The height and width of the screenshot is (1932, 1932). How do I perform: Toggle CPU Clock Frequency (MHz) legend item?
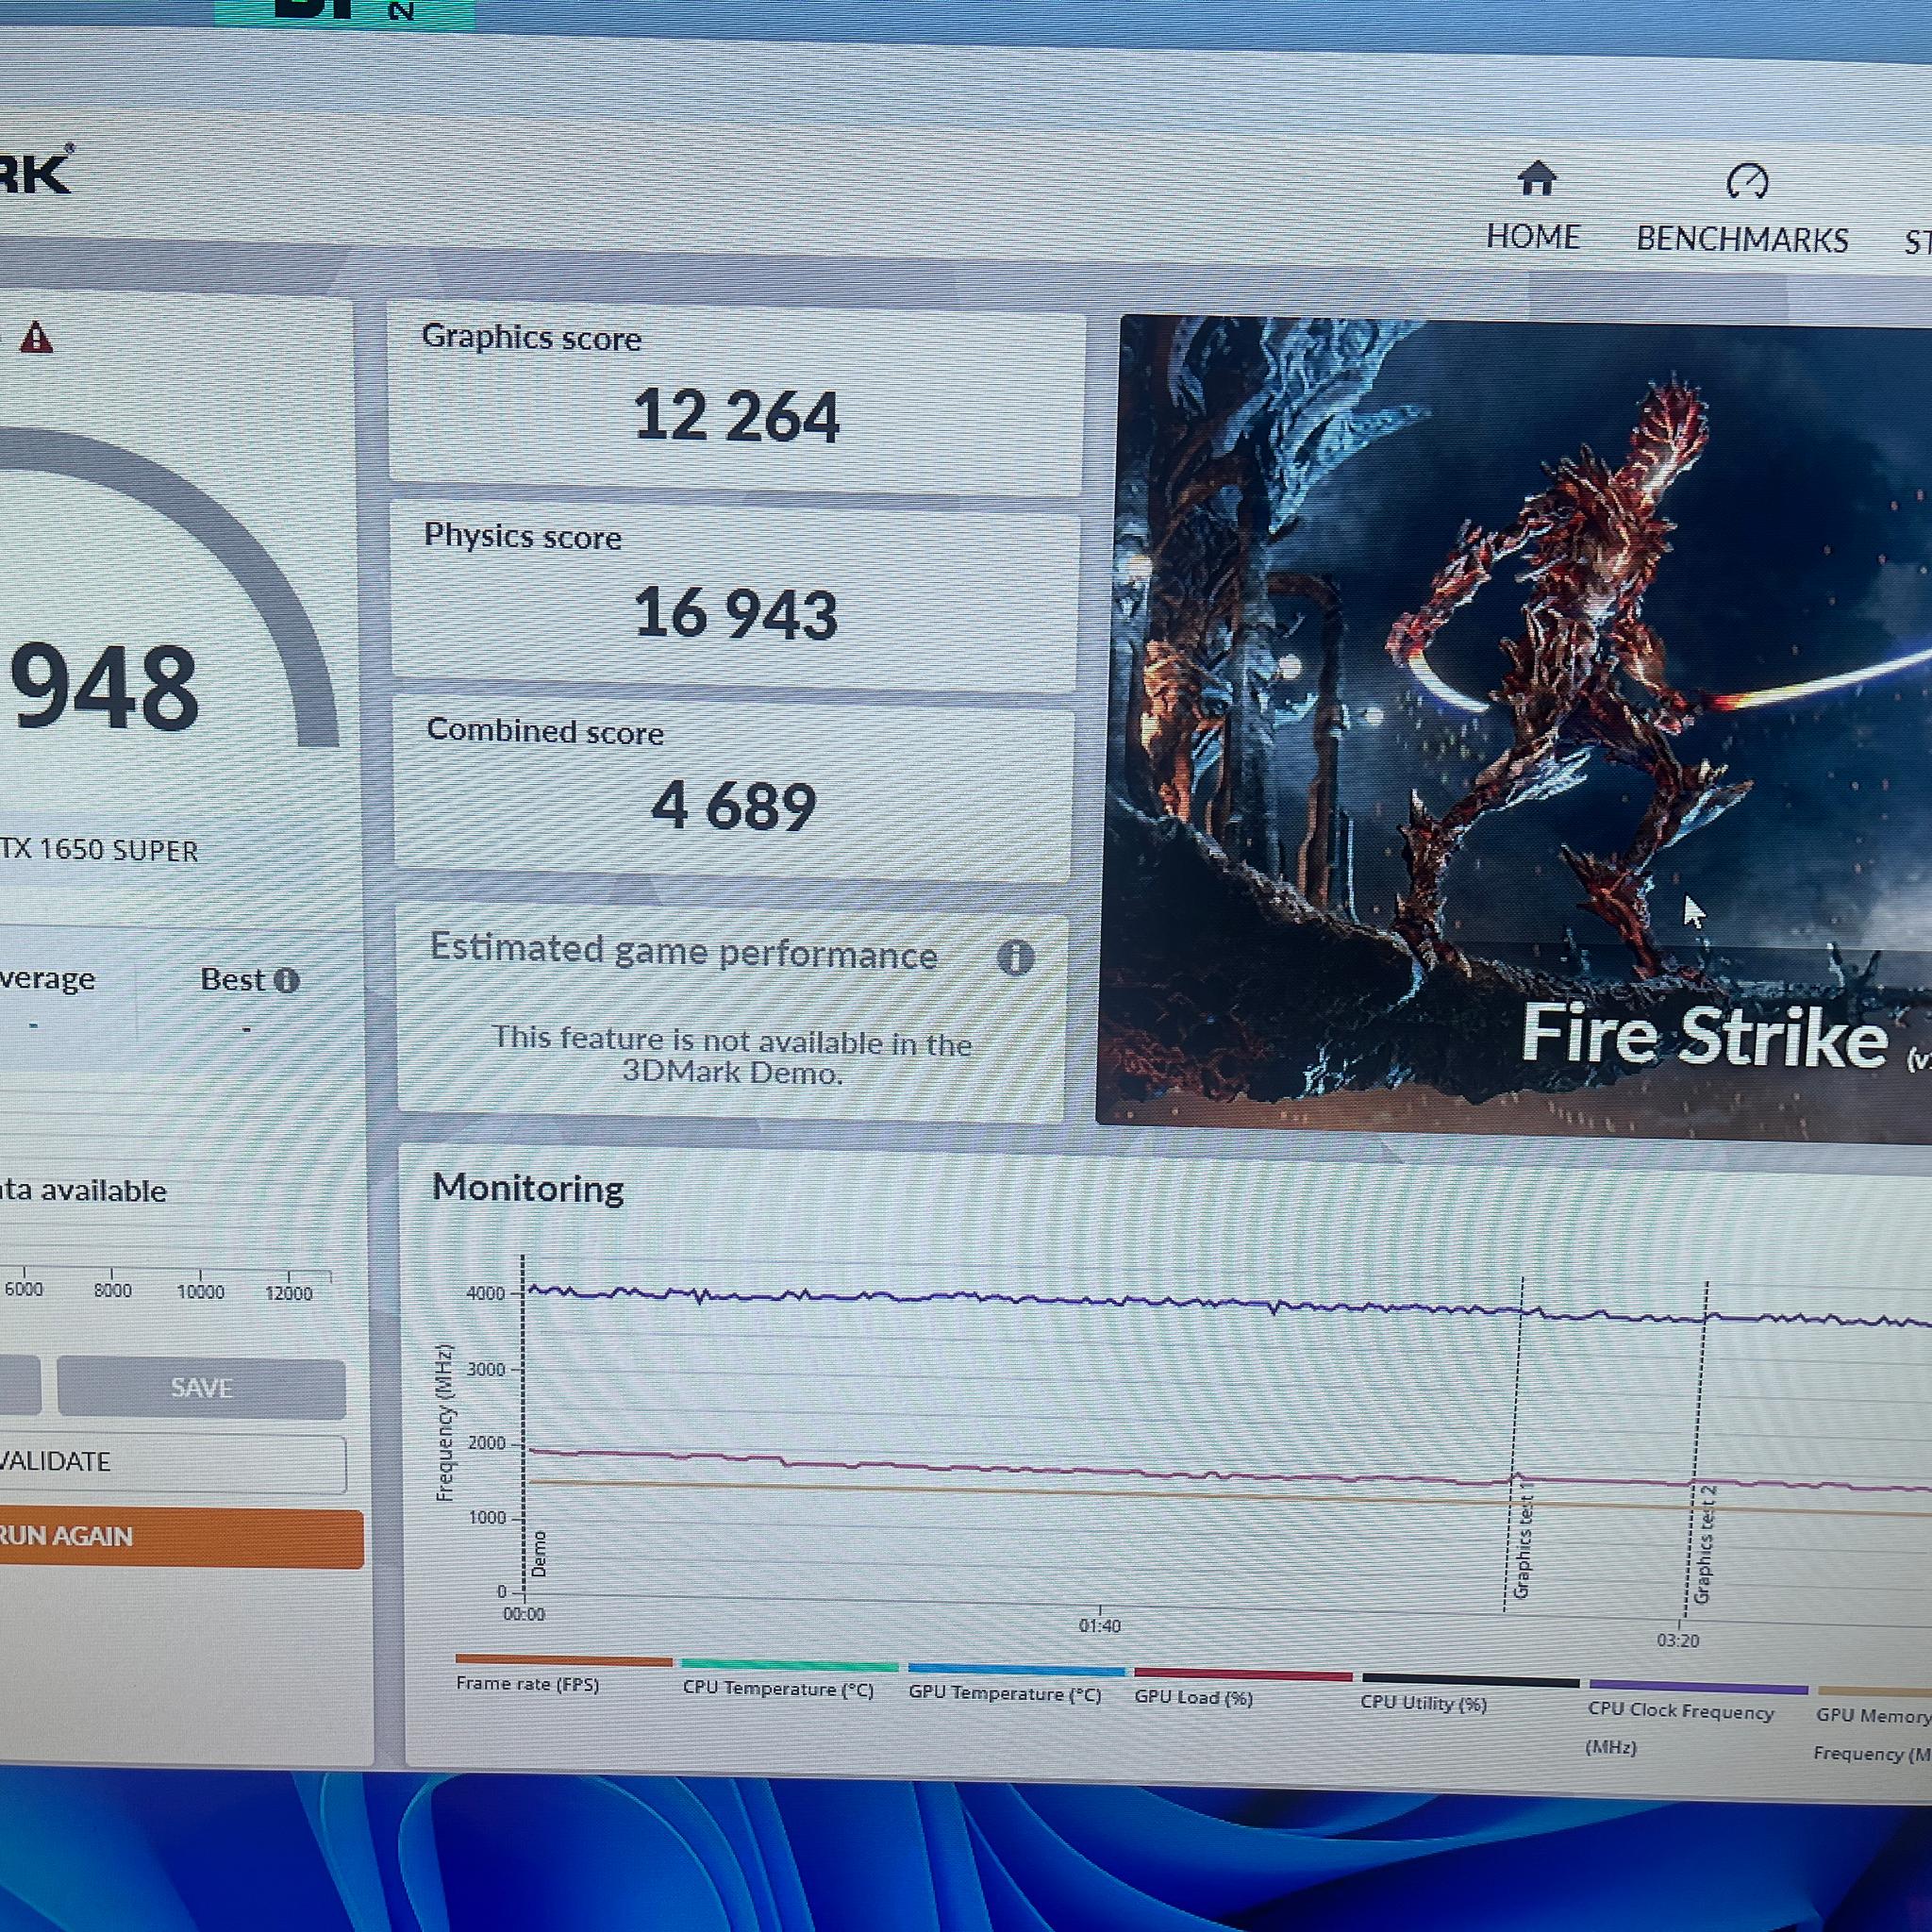(1696, 1719)
